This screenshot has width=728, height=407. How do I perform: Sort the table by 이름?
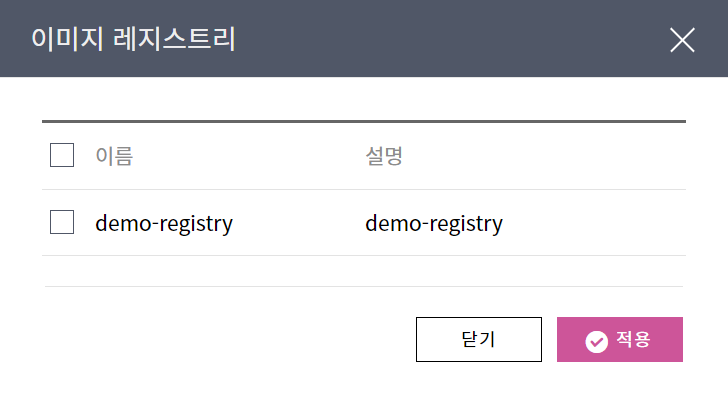(x=114, y=156)
